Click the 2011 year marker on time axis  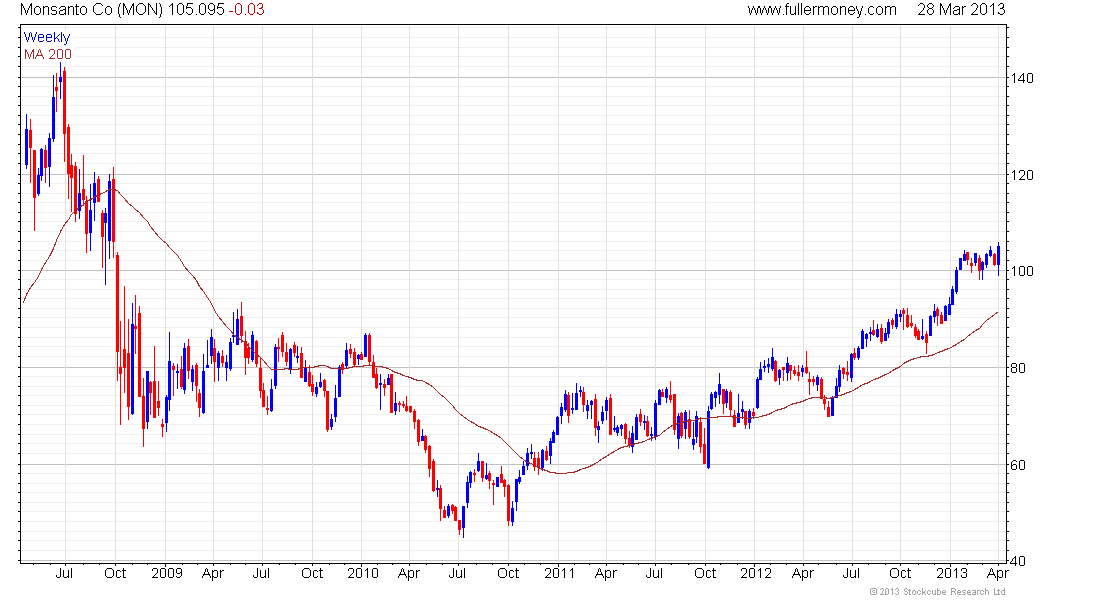coord(559,573)
